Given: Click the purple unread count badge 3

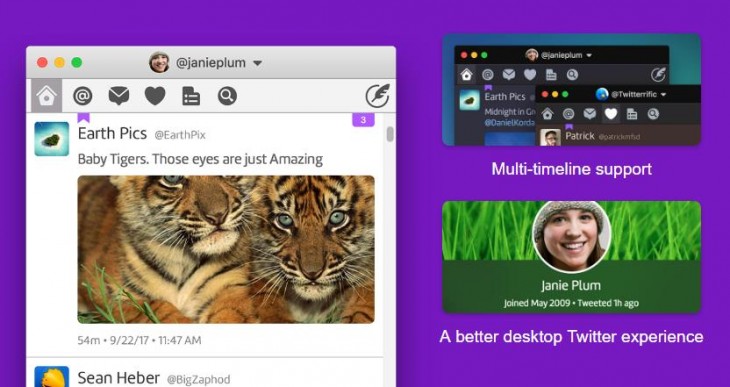Looking at the screenshot, I should [363, 120].
